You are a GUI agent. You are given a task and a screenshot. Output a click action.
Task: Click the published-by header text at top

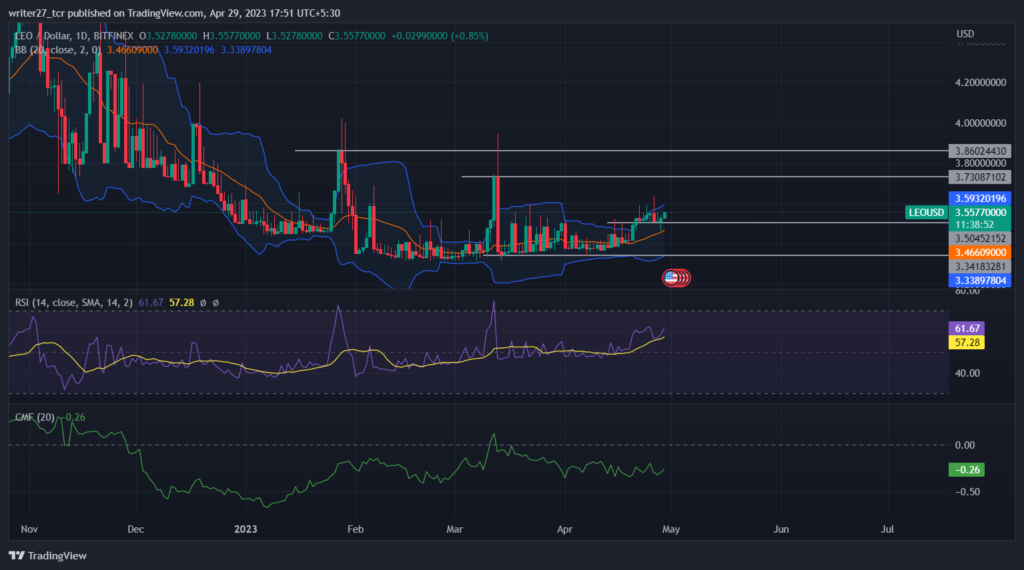(174, 13)
